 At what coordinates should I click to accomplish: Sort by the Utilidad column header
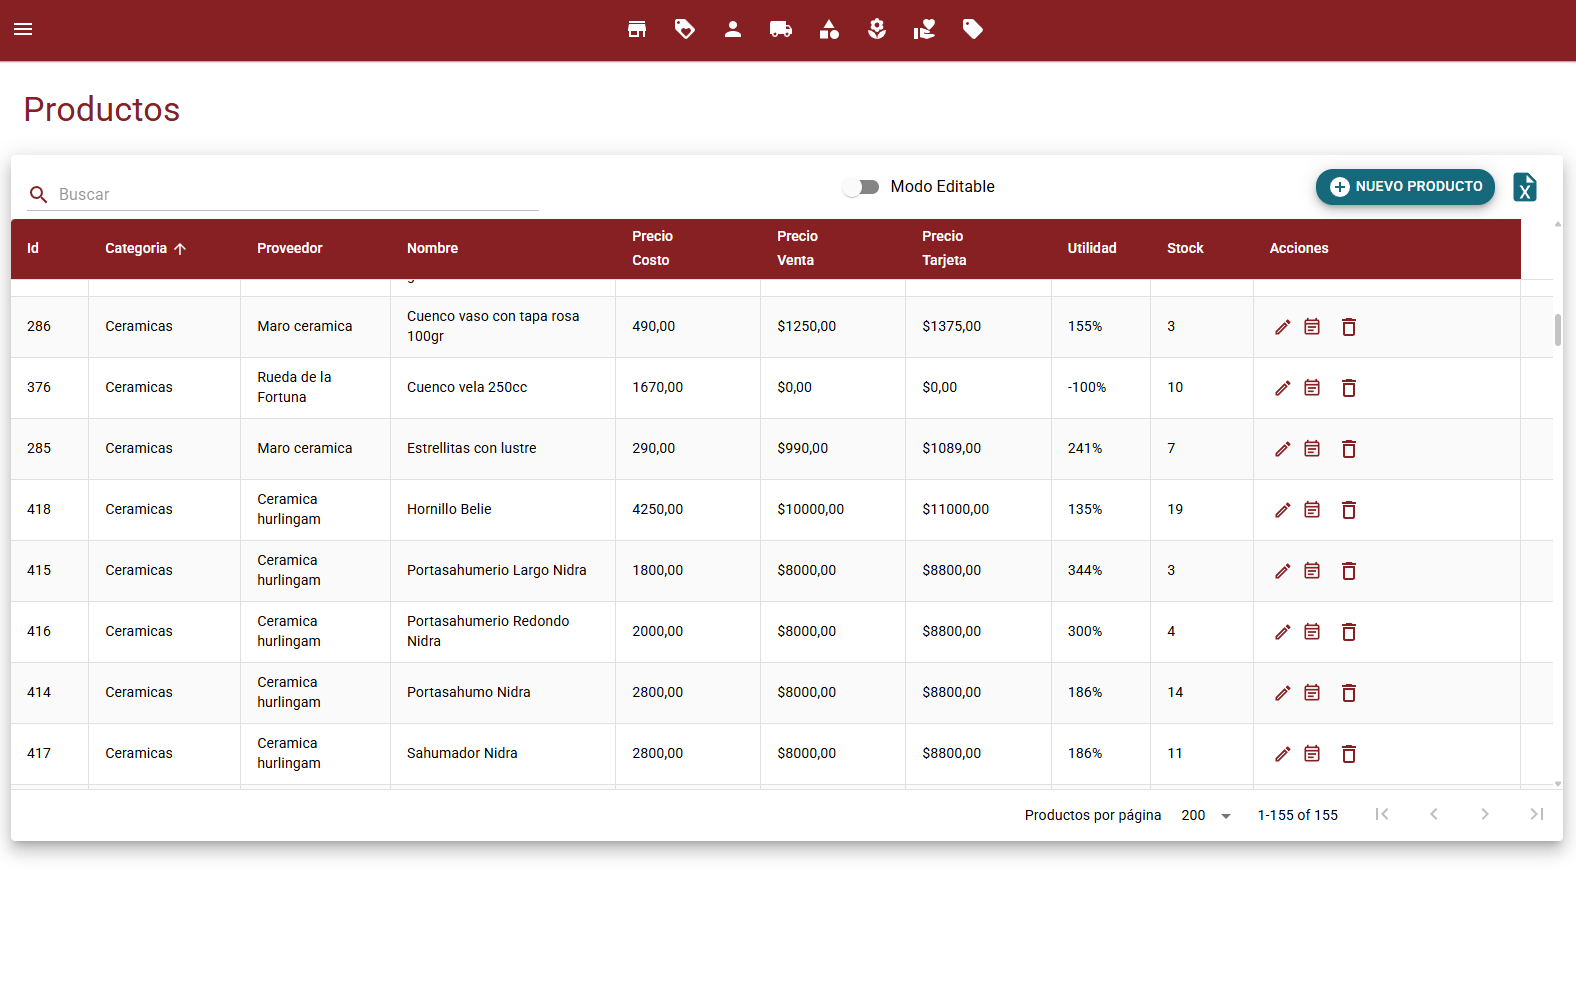click(1091, 248)
